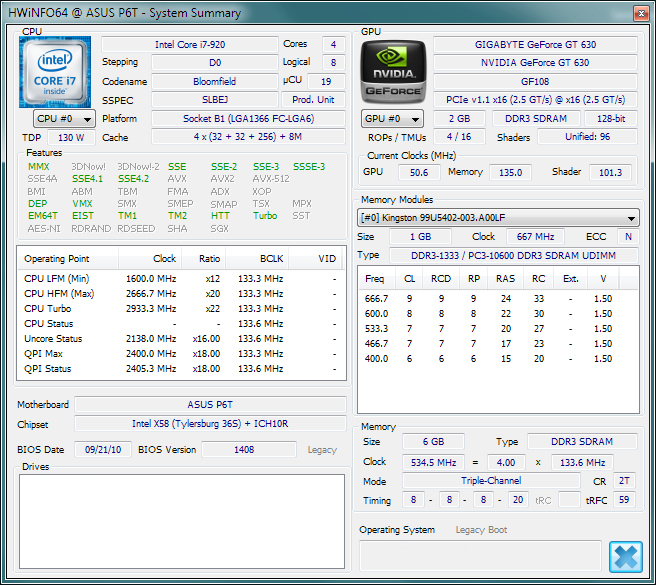Click the GIGABYTE GeForce GT 630 field
This screenshot has width=656, height=585.
point(535,45)
